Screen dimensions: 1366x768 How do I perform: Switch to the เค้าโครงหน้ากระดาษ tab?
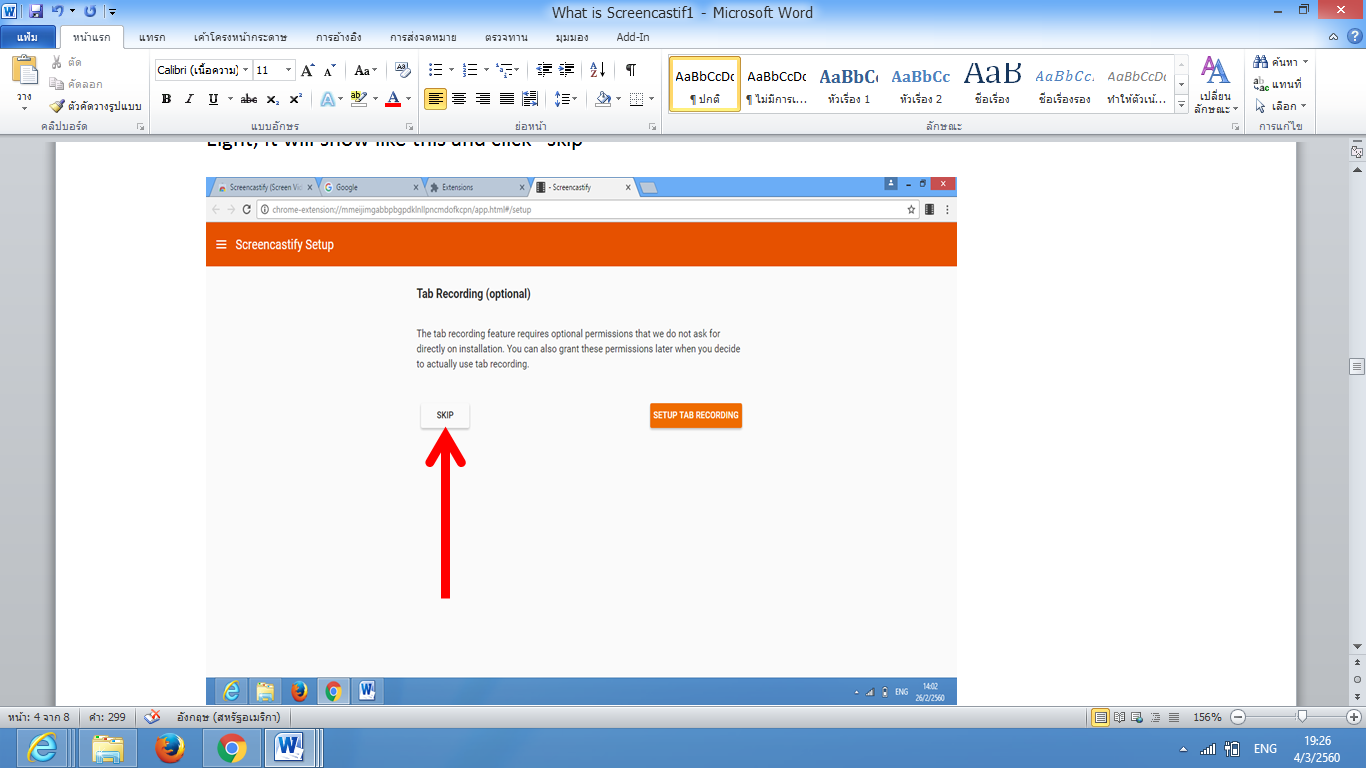[x=240, y=37]
